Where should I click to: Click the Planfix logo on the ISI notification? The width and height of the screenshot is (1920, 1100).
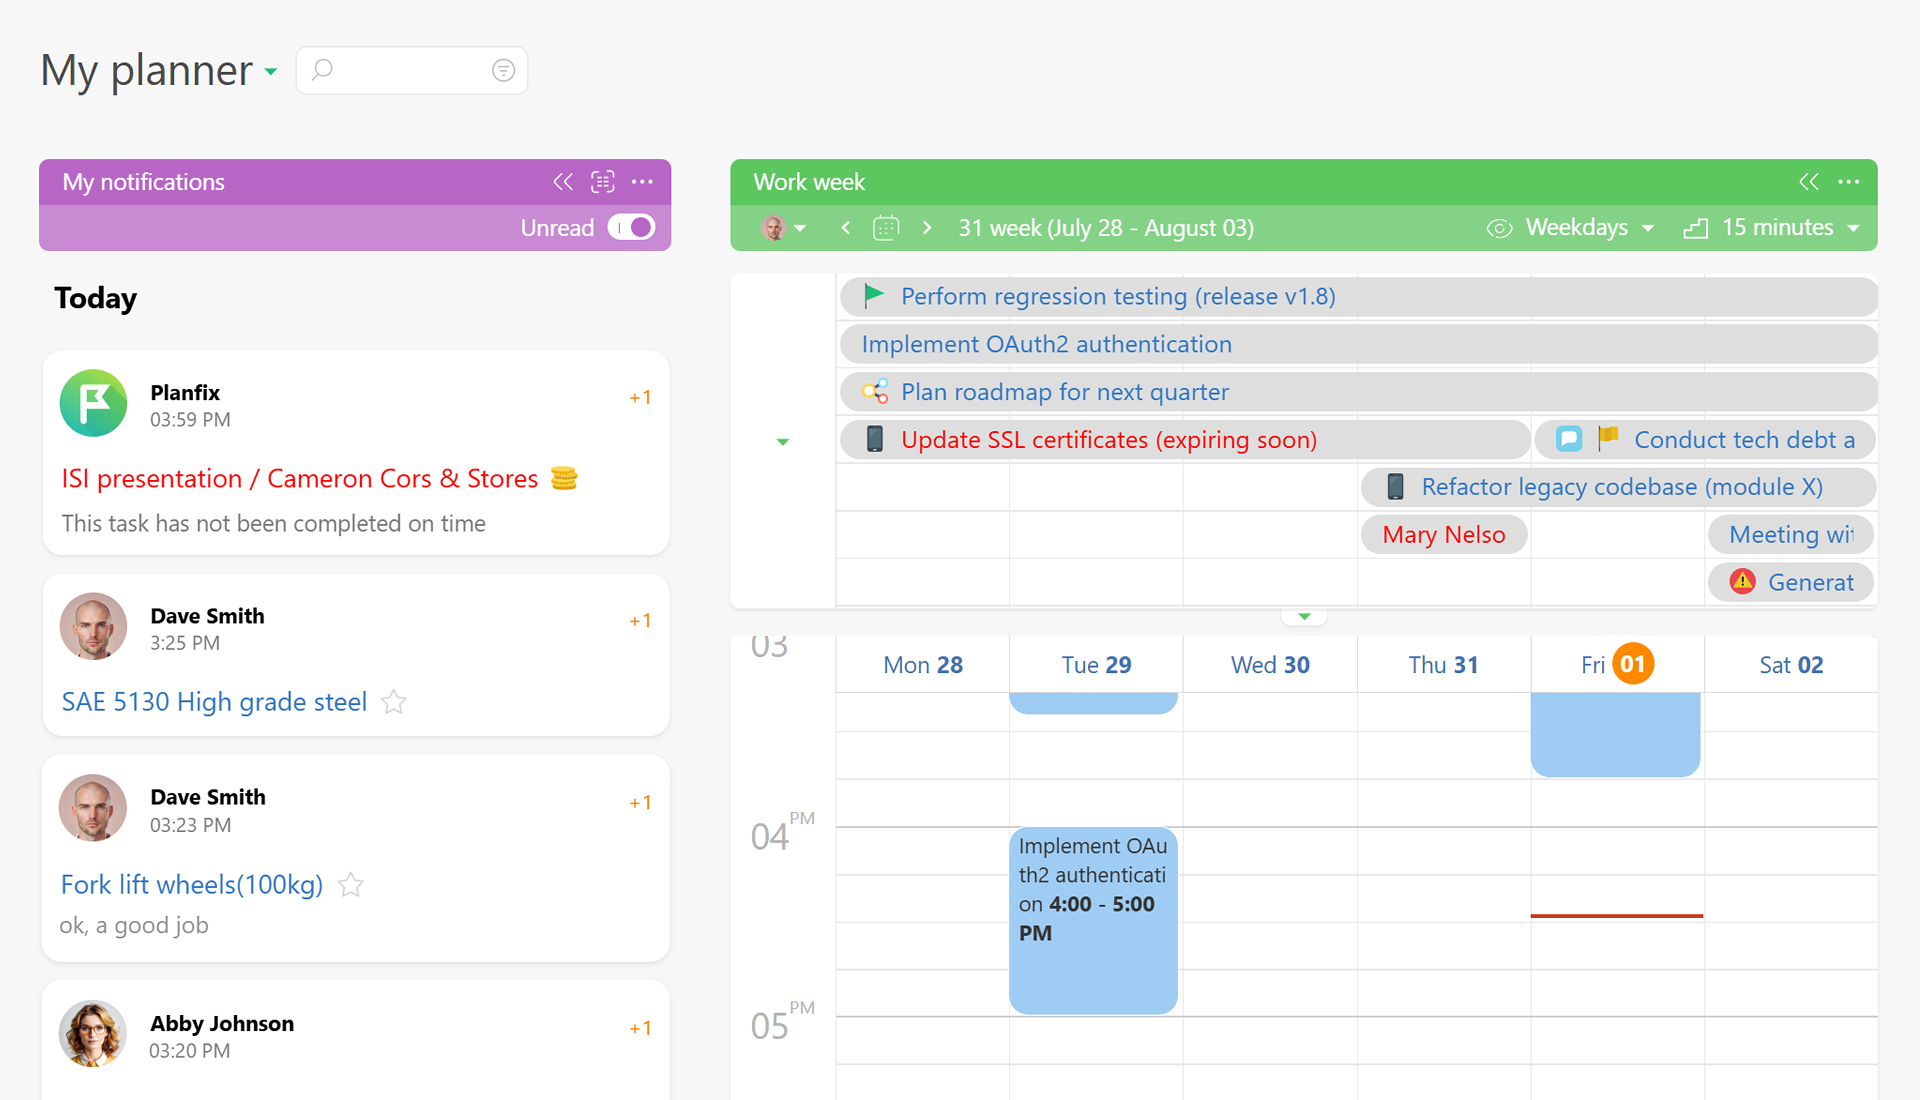click(x=93, y=403)
